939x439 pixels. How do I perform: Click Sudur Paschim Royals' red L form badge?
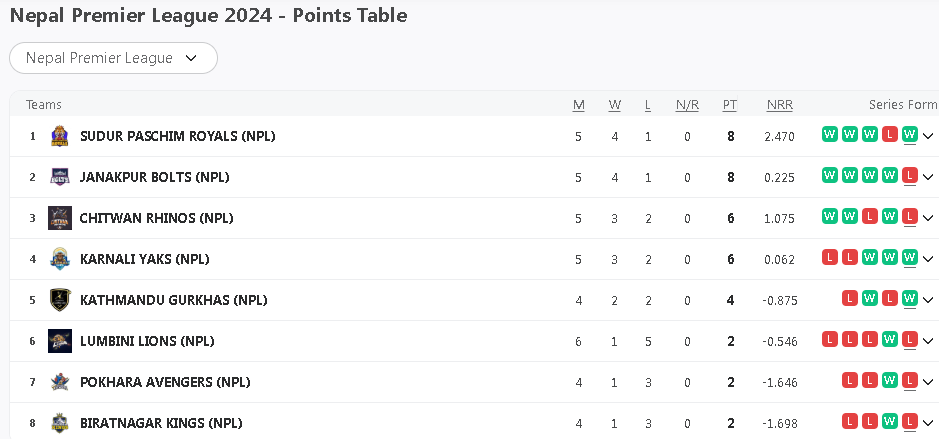pos(889,134)
